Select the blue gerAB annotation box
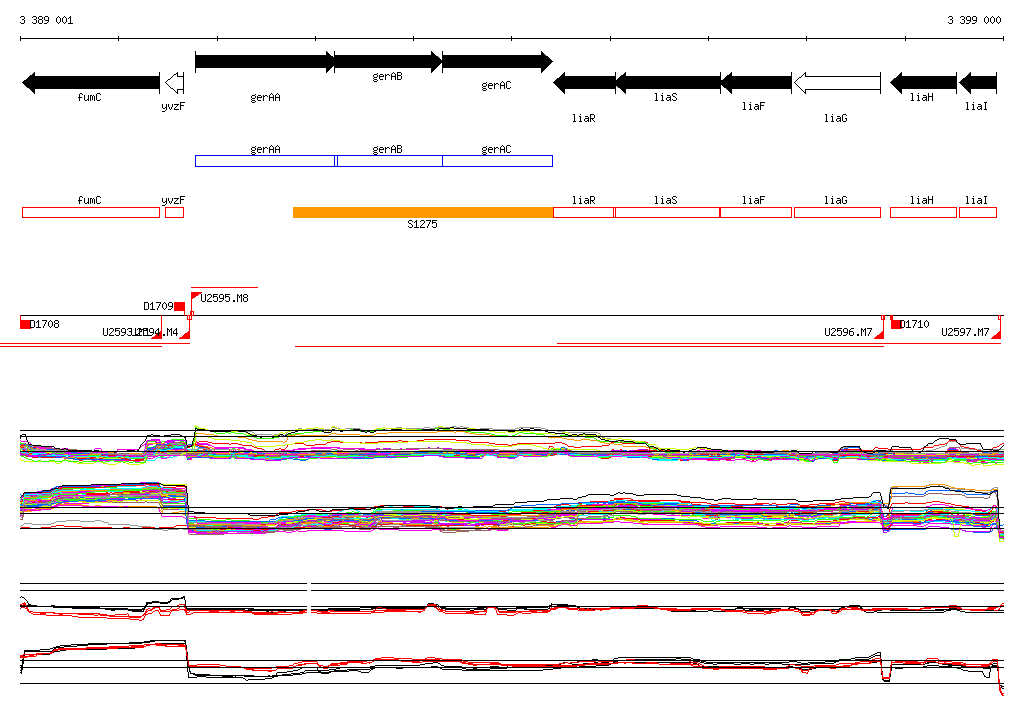Image resolution: width=1024 pixels, height=714 pixels. (x=390, y=161)
